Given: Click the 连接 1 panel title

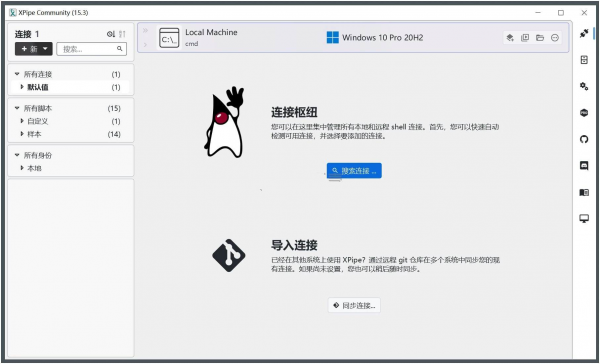Looking at the screenshot, I should click(27, 34).
